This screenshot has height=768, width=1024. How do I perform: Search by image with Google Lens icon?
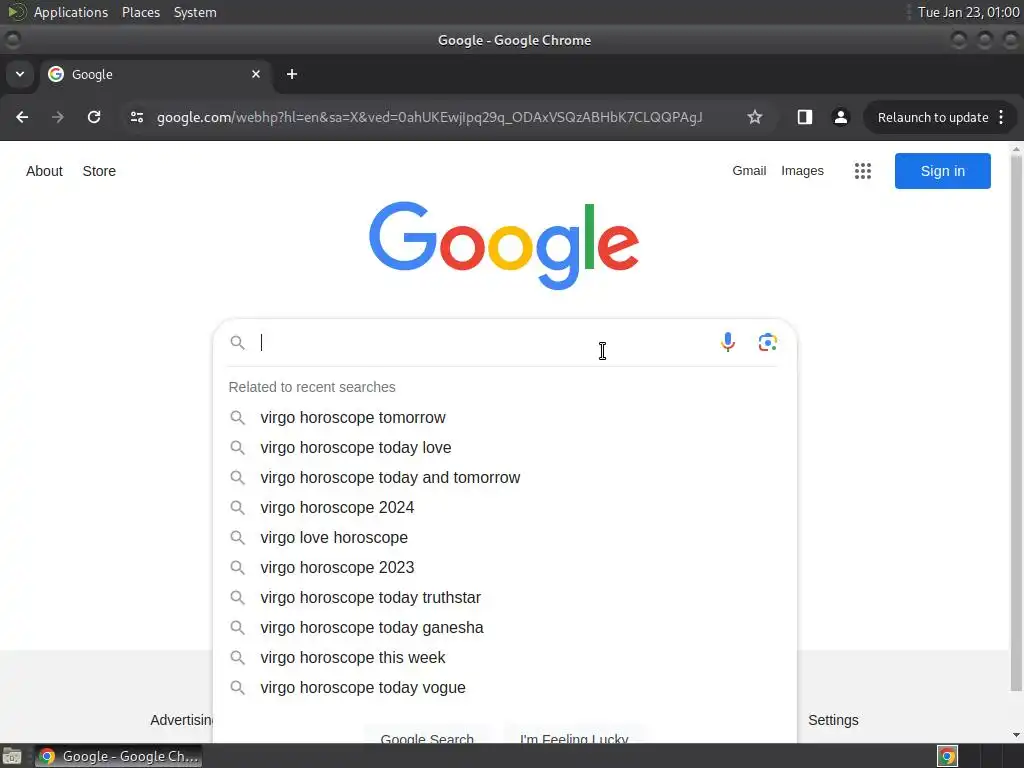[767, 342]
